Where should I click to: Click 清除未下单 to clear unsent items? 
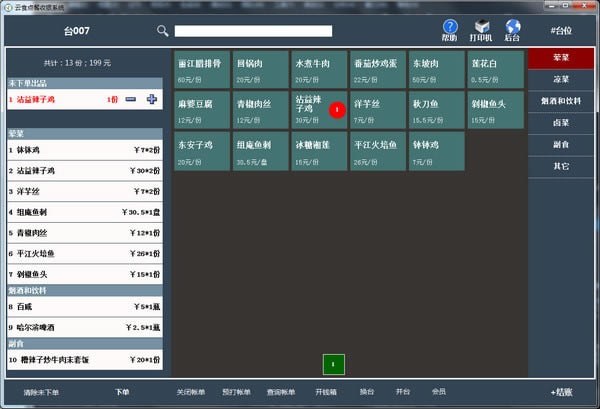click(x=42, y=392)
